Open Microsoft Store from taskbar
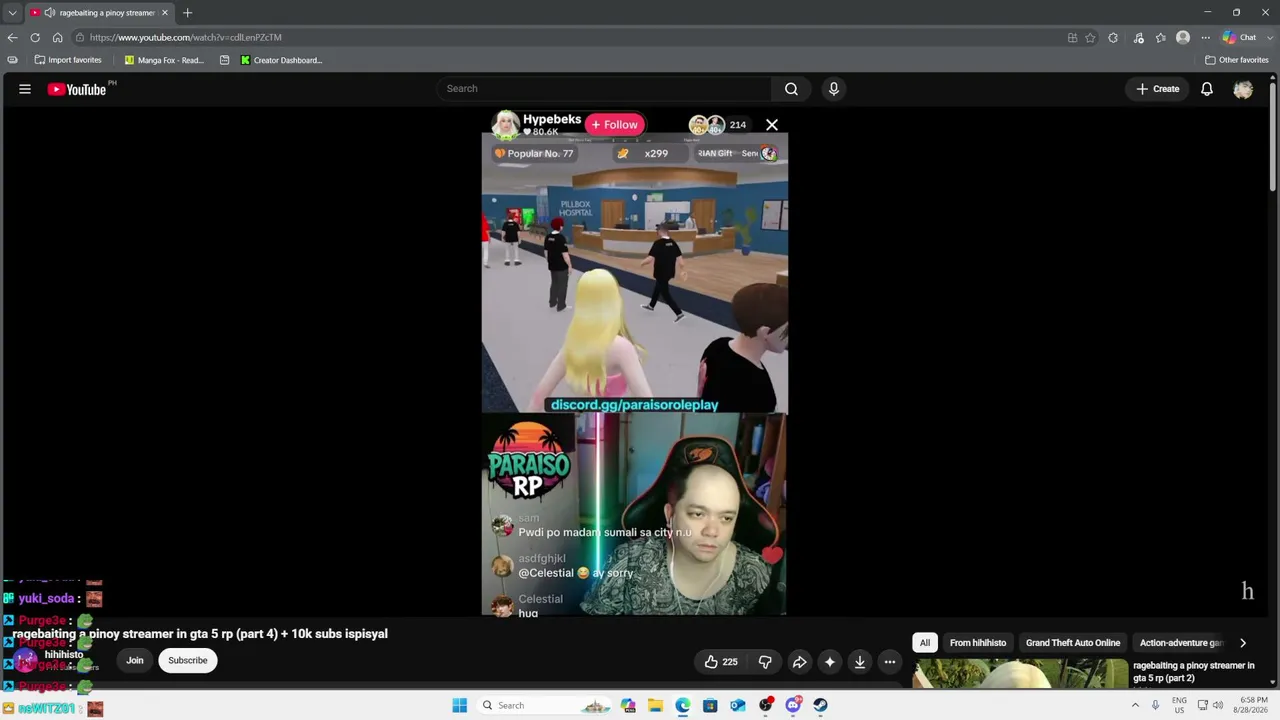The width and height of the screenshot is (1280, 720). coord(710,706)
